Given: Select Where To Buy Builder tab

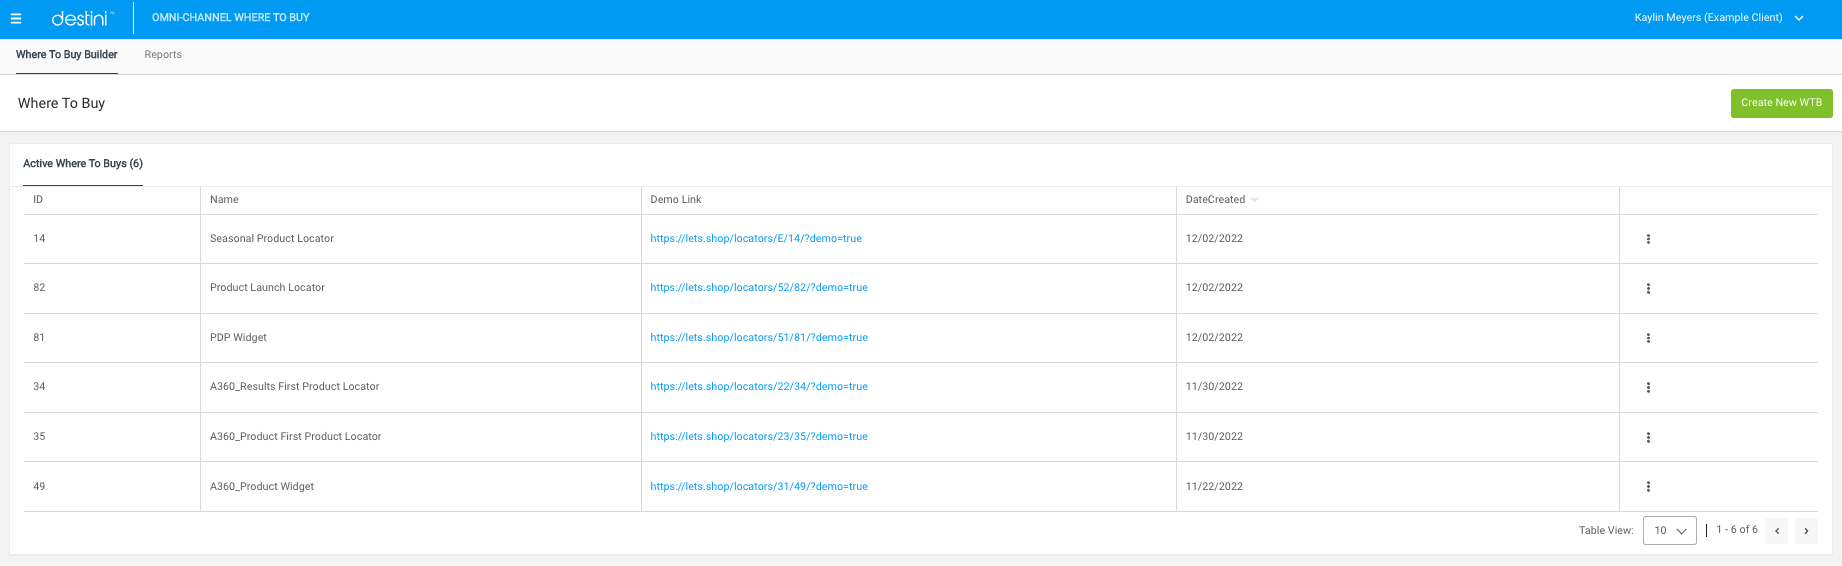Looking at the screenshot, I should tap(67, 55).
